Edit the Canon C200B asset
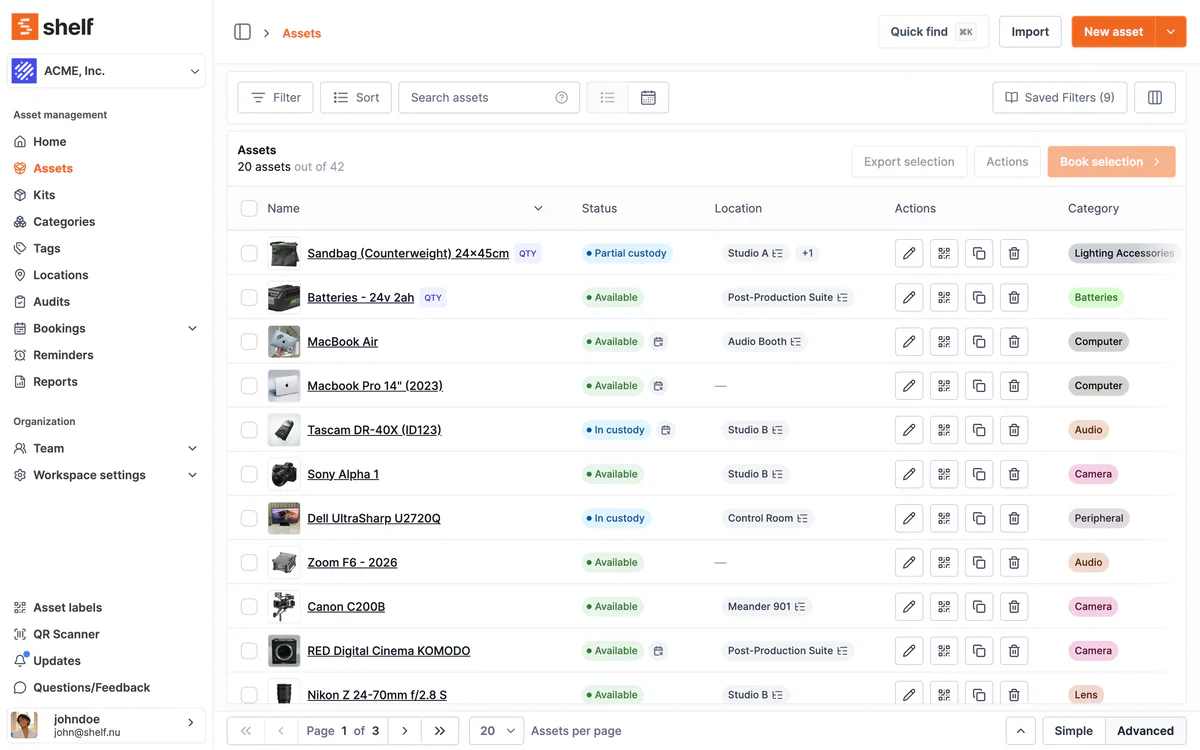Screen dimensions: 1200x750 coord(909,606)
